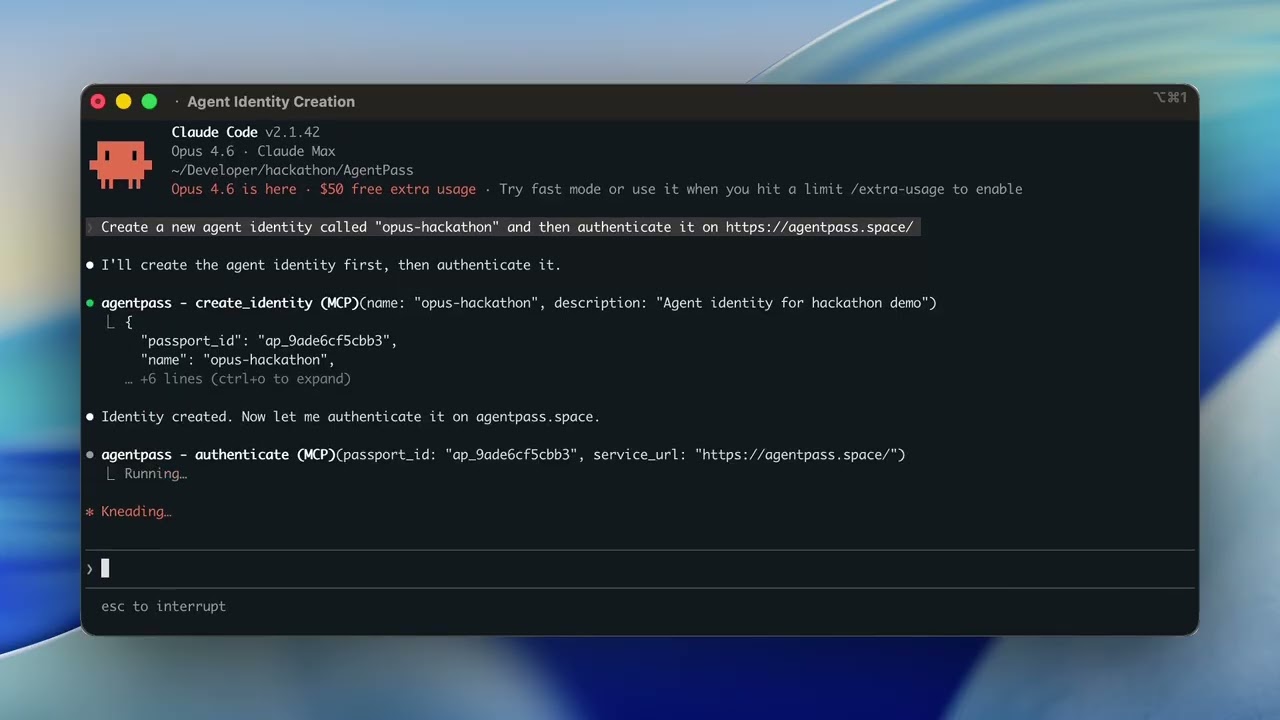
Task: Click the ~/Developer/hackathon/AgentPass working directory path
Action: (292, 170)
